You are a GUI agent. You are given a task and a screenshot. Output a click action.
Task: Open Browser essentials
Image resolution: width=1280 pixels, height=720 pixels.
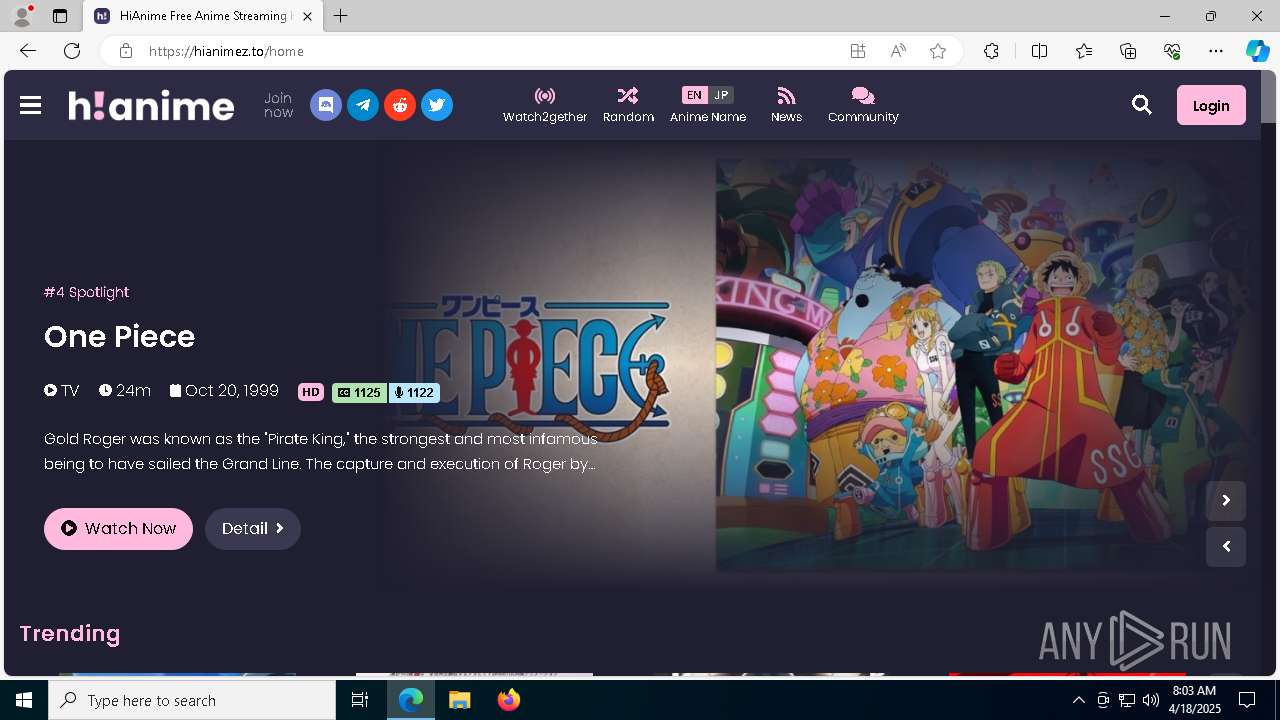click(x=1172, y=51)
